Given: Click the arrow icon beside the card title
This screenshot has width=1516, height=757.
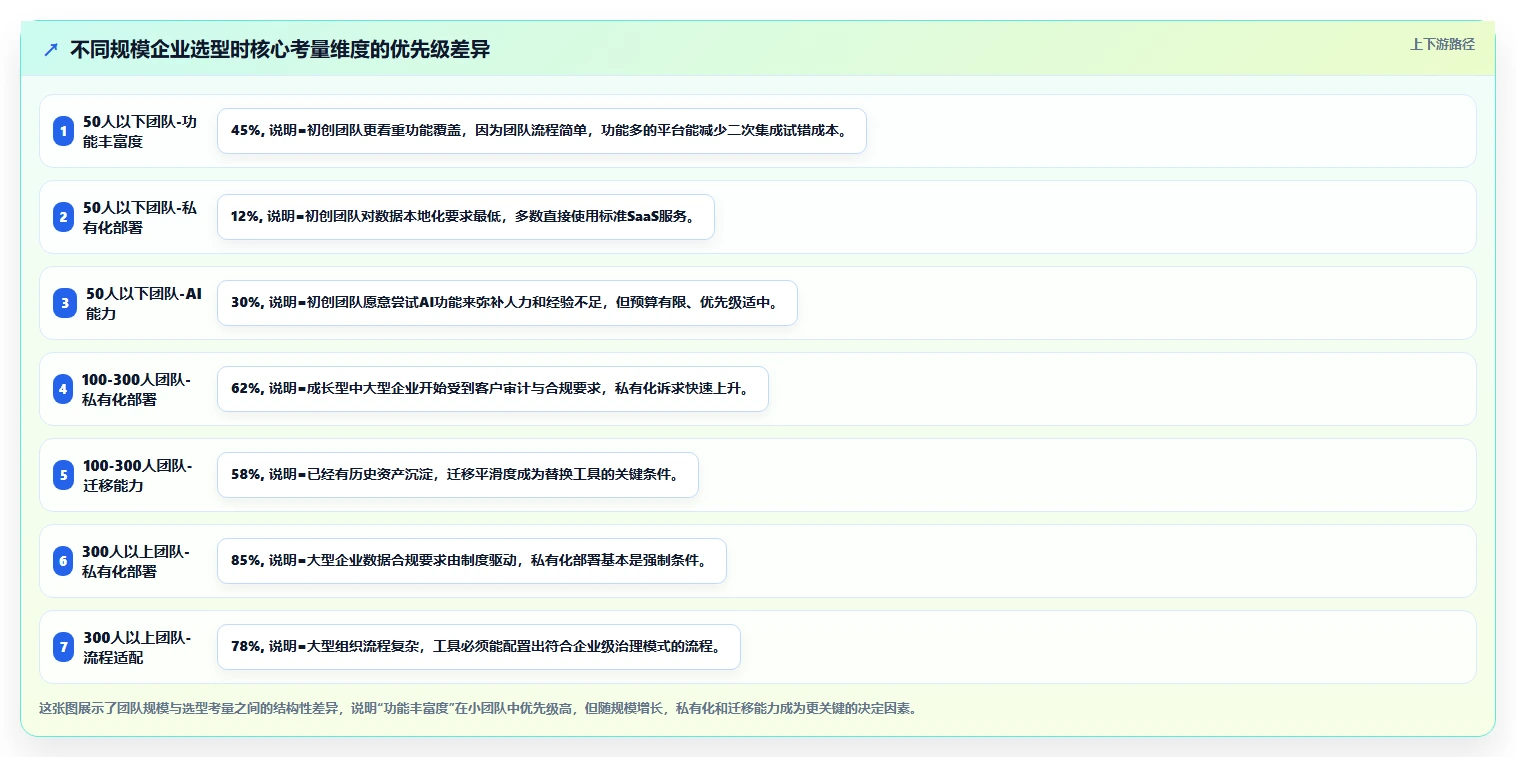Looking at the screenshot, I should 51,50.
